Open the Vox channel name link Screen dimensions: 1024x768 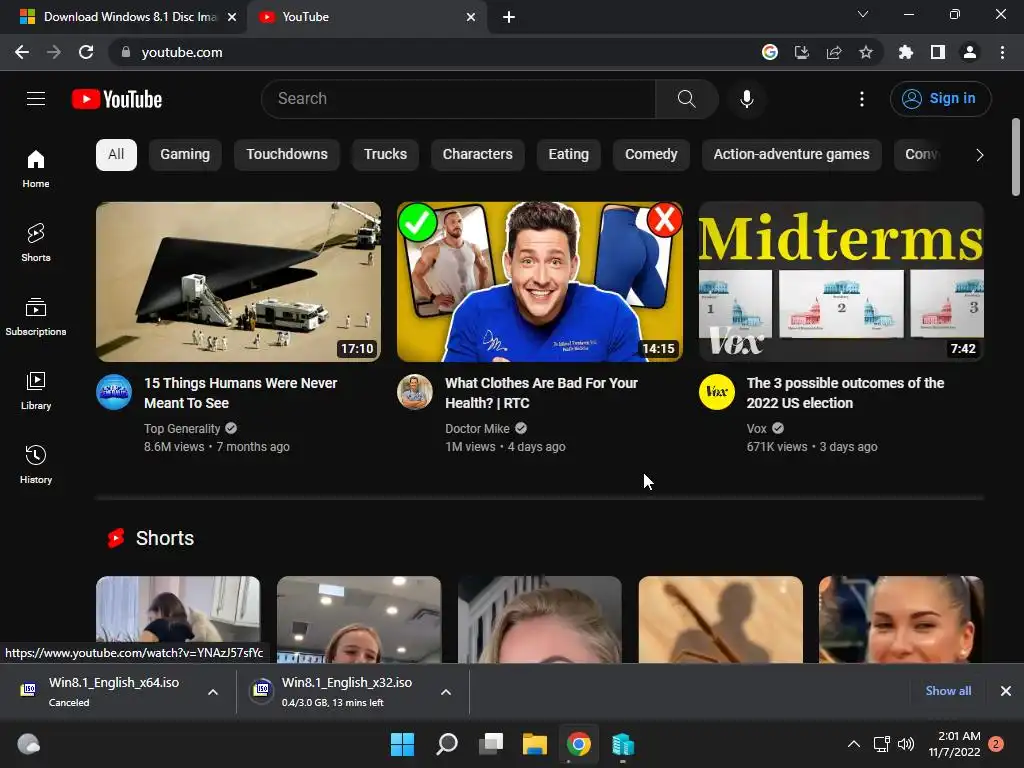(x=756, y=429)
